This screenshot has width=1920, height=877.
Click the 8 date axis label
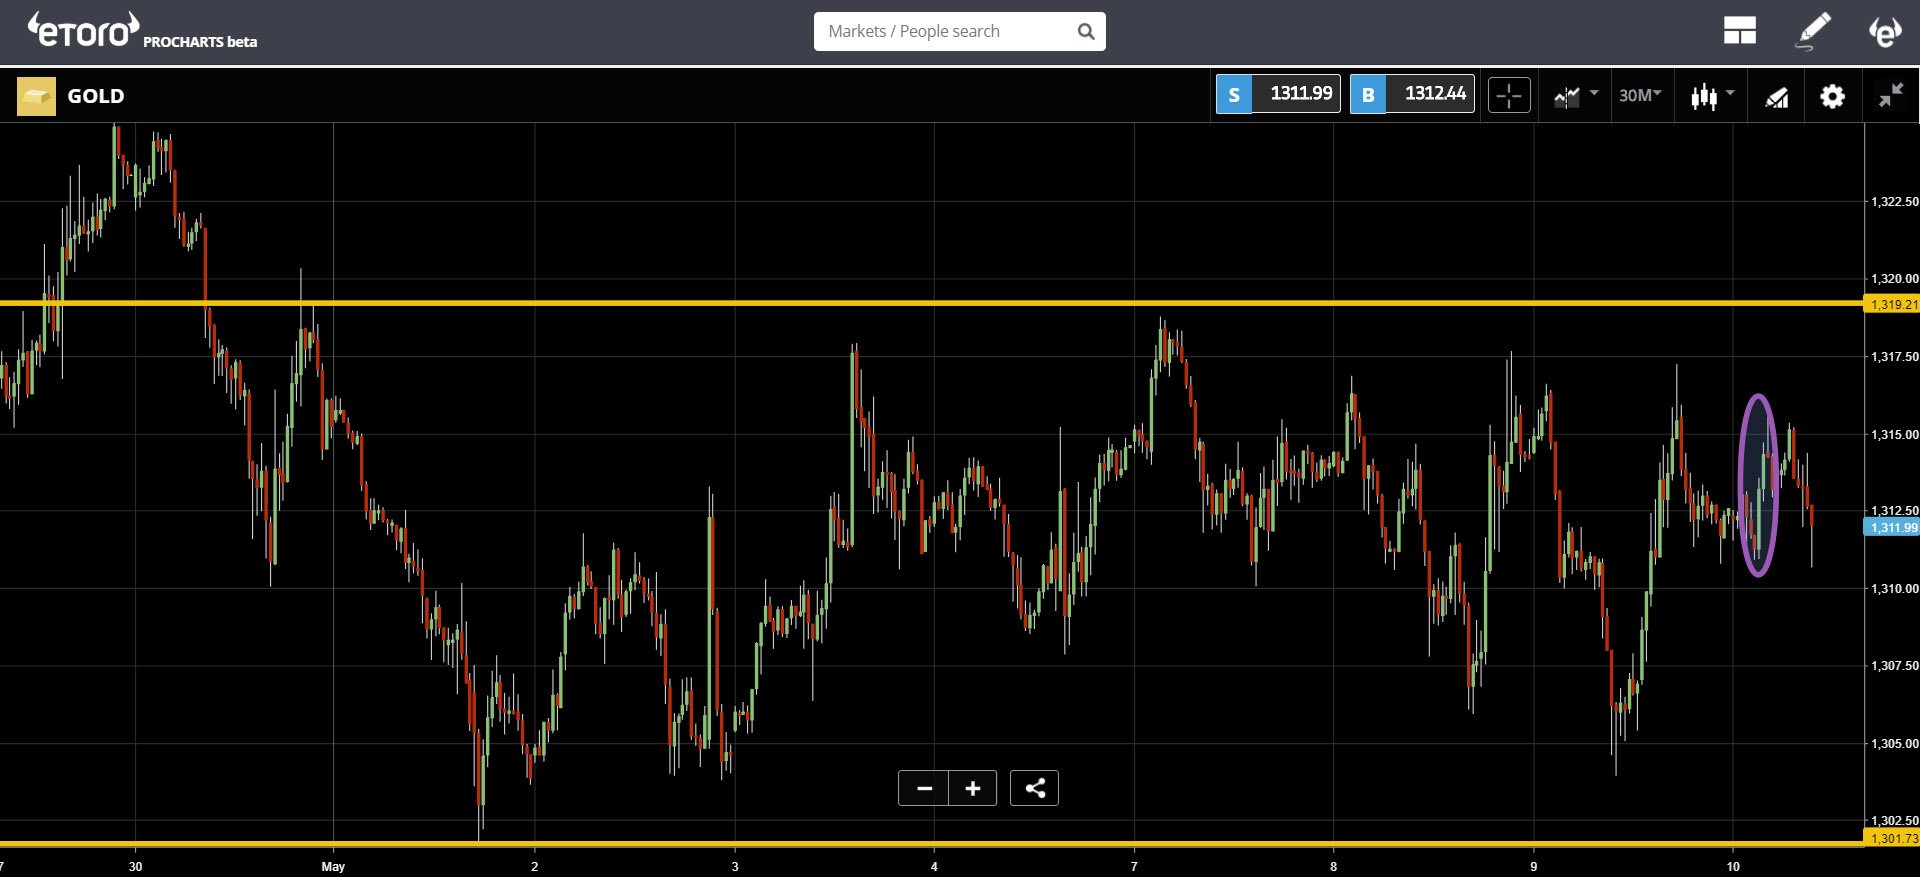[1333, 867]
